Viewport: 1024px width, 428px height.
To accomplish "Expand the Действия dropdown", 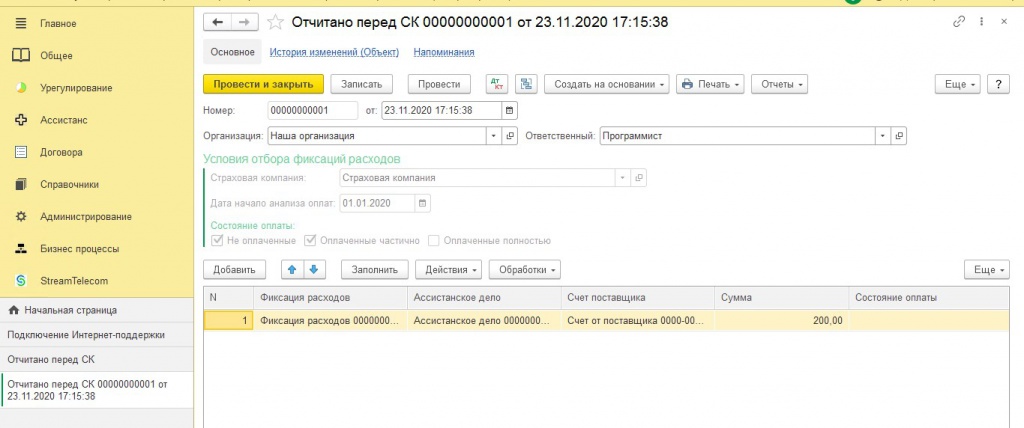I will click(x=449, y=269).
